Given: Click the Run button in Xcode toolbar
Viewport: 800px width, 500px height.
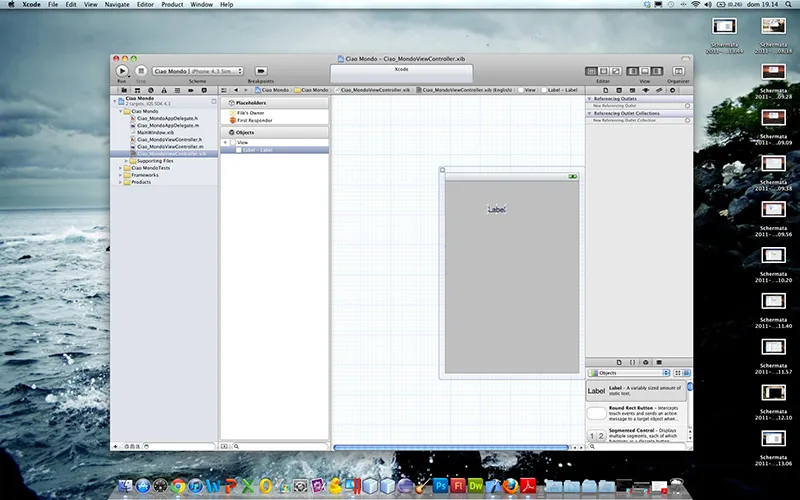Looking at the screenshot, I should (x=122, y=71).
